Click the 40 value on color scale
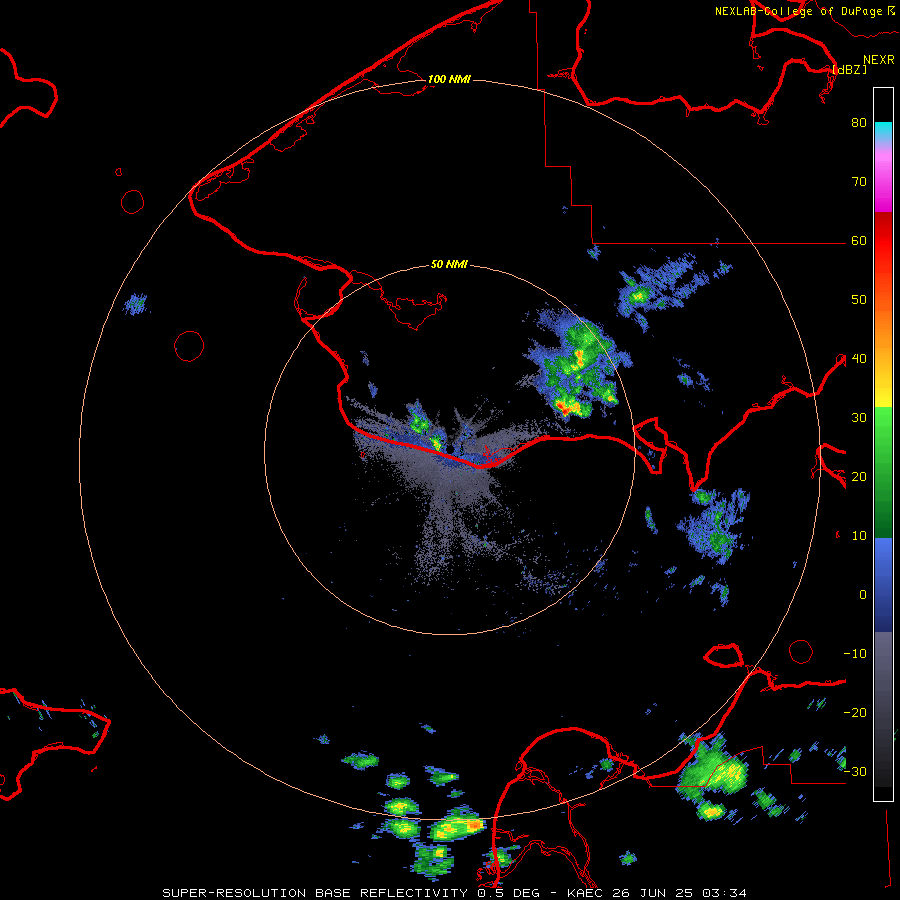This screenshot has width=900, height=900. 859,359
